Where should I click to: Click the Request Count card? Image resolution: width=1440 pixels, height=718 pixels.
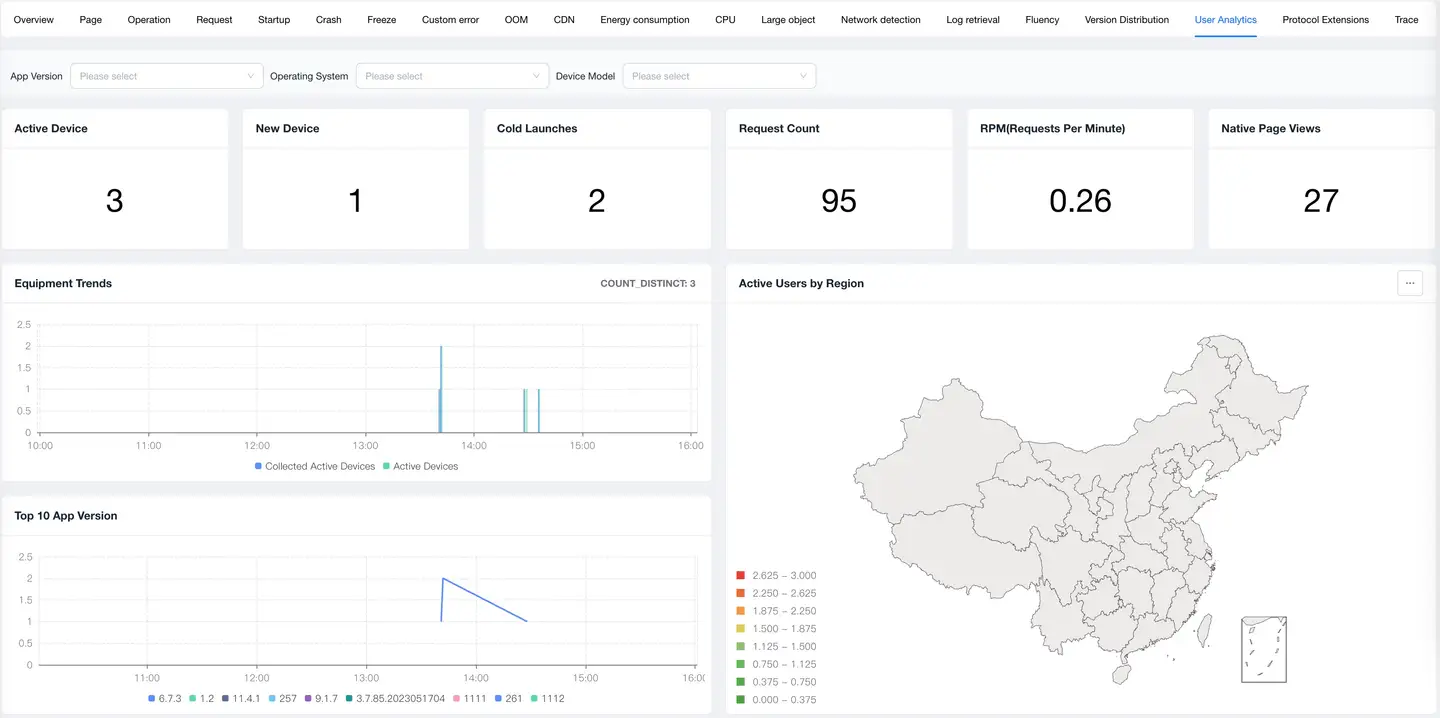tap(838, 180)
